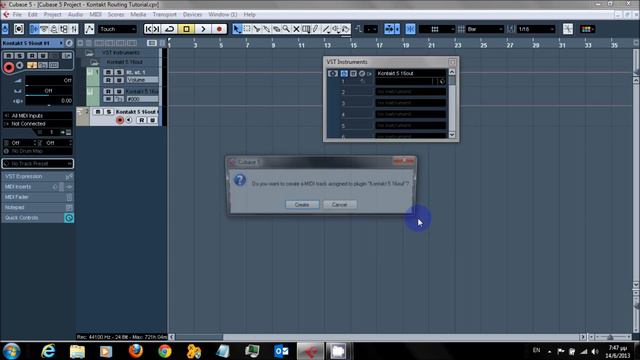Toggle the Show Inspector toolbar icon
Screen dimensions: 640x360
coord(34,29)
